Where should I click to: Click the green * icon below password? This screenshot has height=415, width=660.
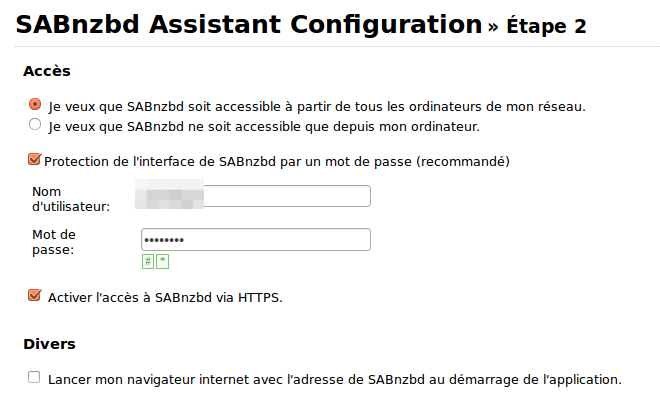tap(162, 261)
